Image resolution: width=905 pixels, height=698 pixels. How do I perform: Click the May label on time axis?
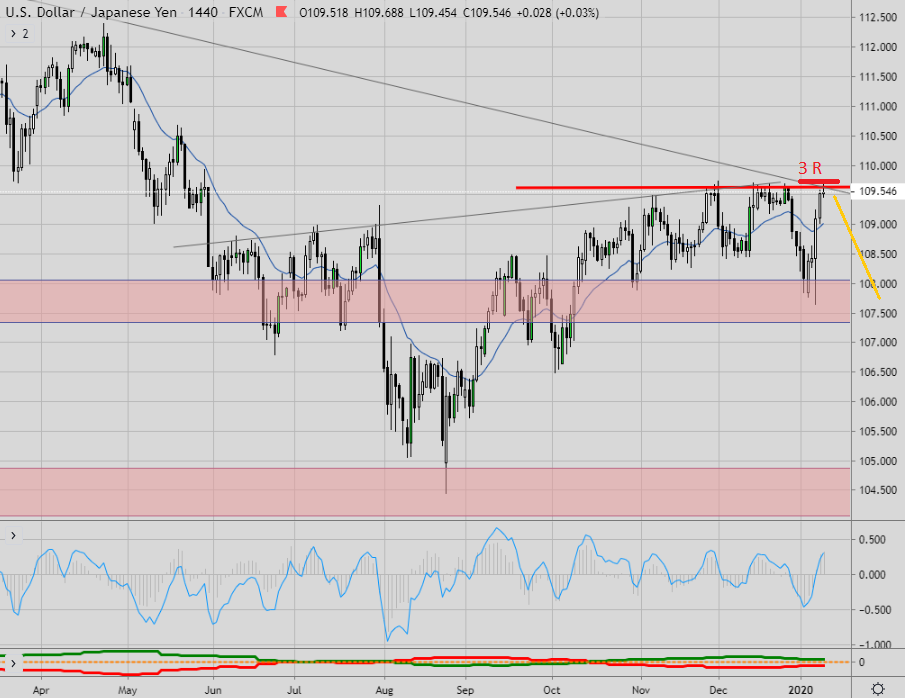[127, 690]
